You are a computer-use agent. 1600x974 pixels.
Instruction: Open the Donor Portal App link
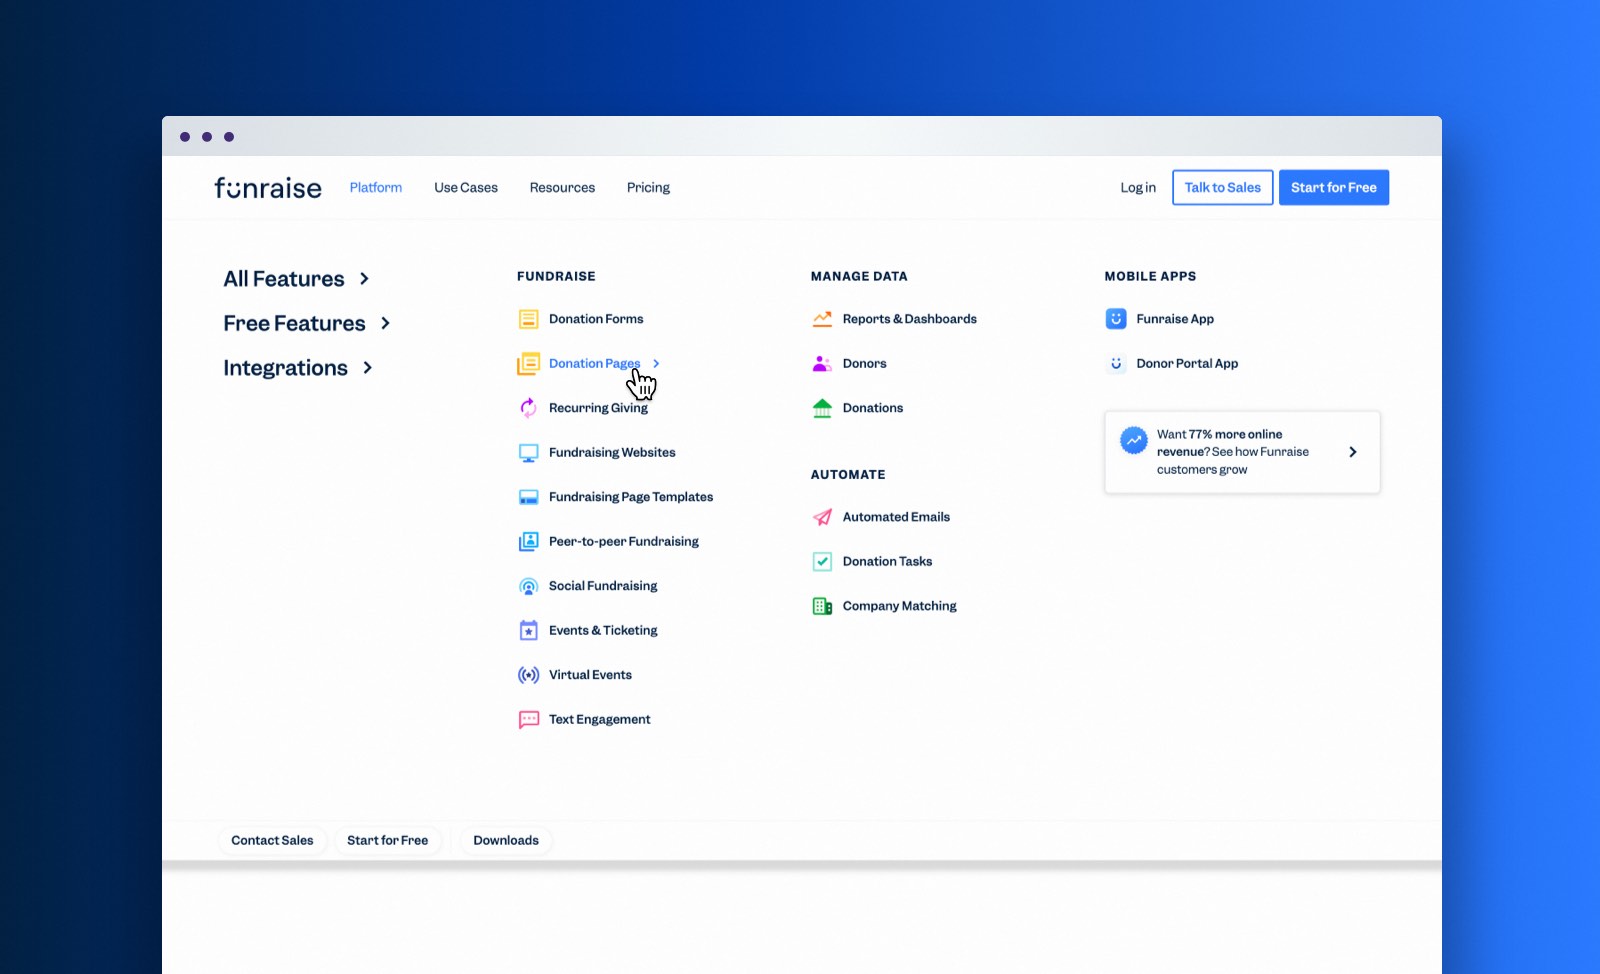tap(1187, 364)
